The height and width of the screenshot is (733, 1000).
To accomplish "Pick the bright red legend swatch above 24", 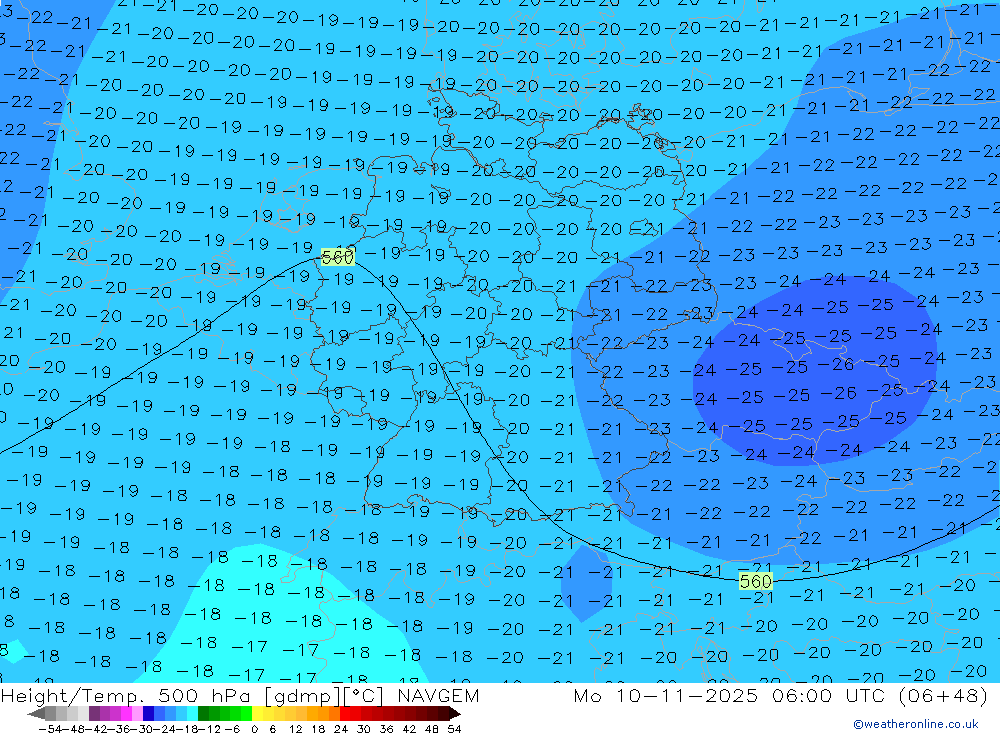I will tap(345, 714).
